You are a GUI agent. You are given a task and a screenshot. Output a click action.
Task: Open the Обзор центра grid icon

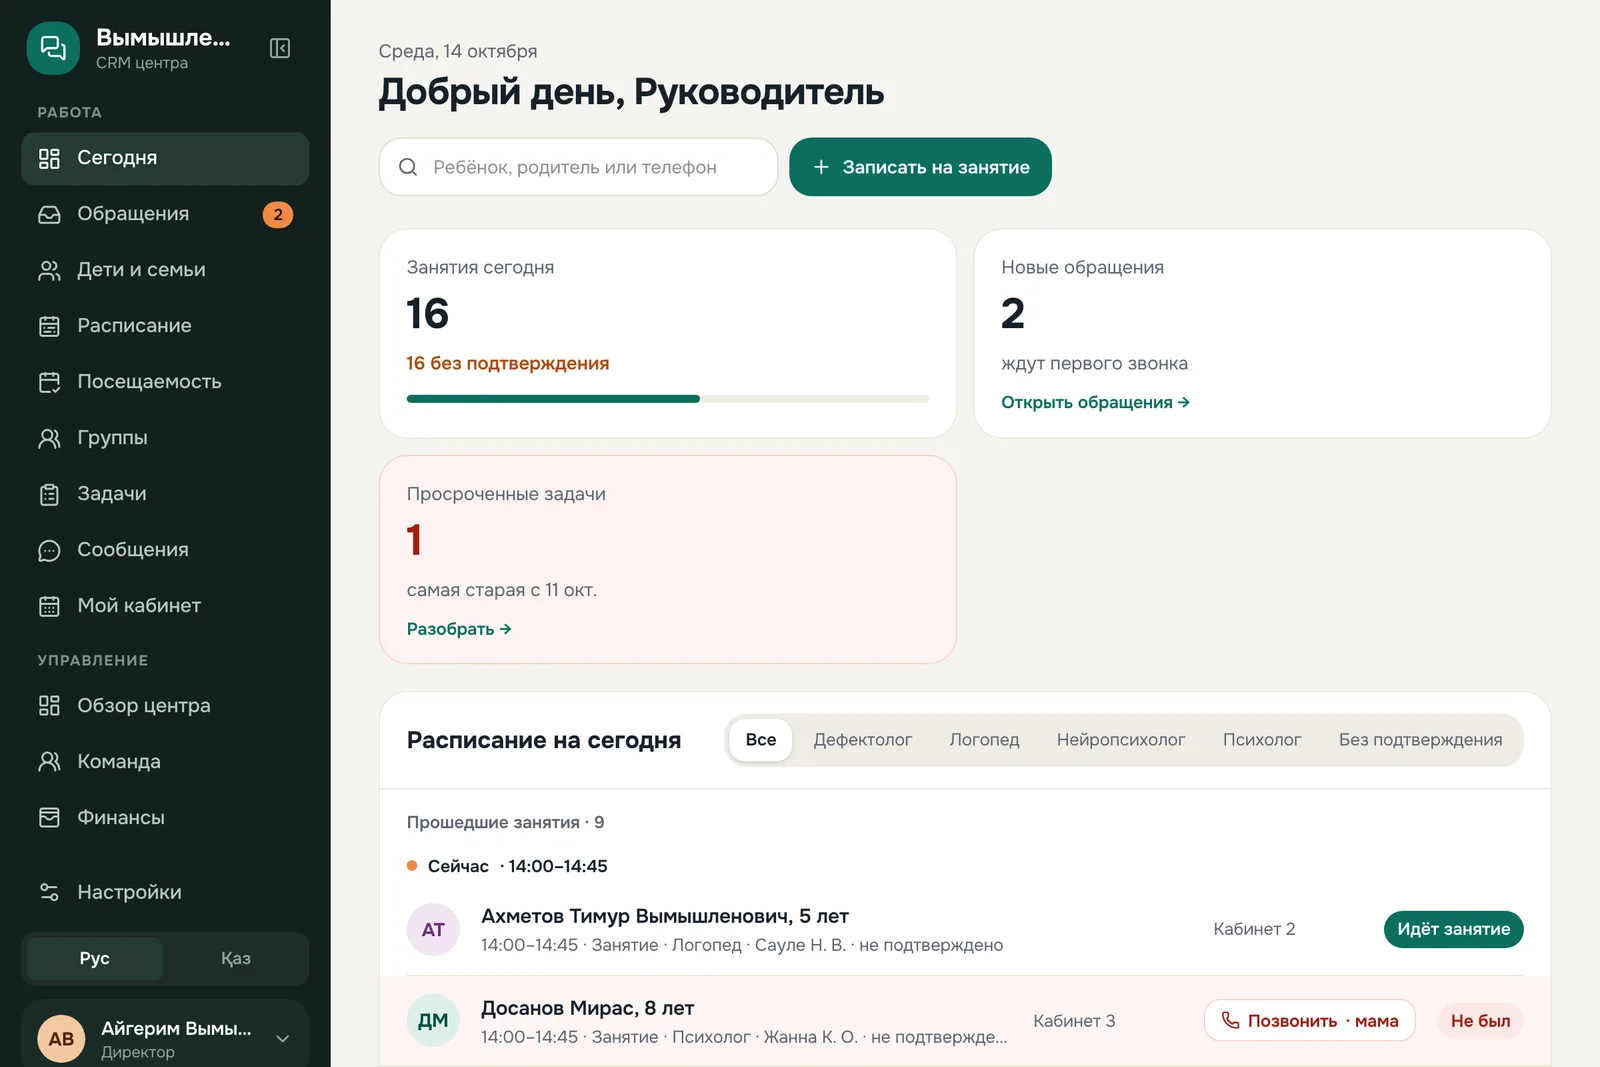(x=49, y=706)
